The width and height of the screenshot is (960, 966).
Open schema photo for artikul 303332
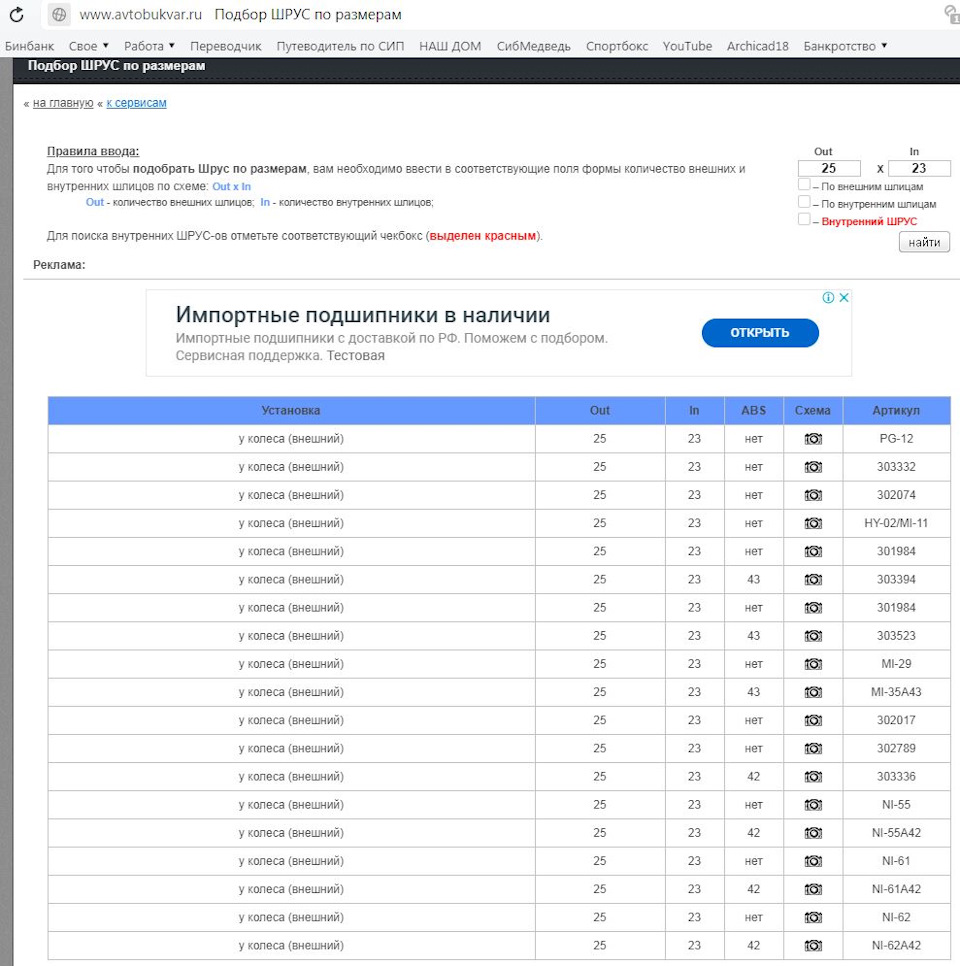(814, 466)
